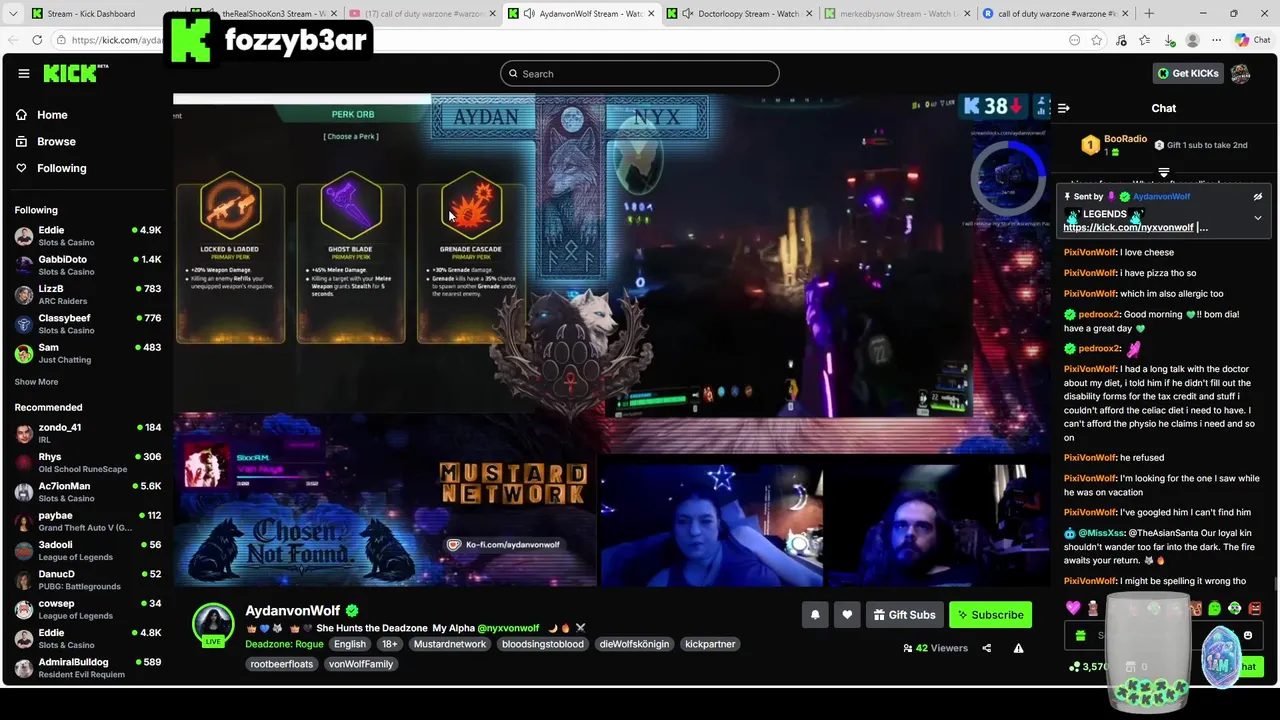1280x720 pixels.
Task: Open cowsep's recommended channel
Action: pos(87,609)
